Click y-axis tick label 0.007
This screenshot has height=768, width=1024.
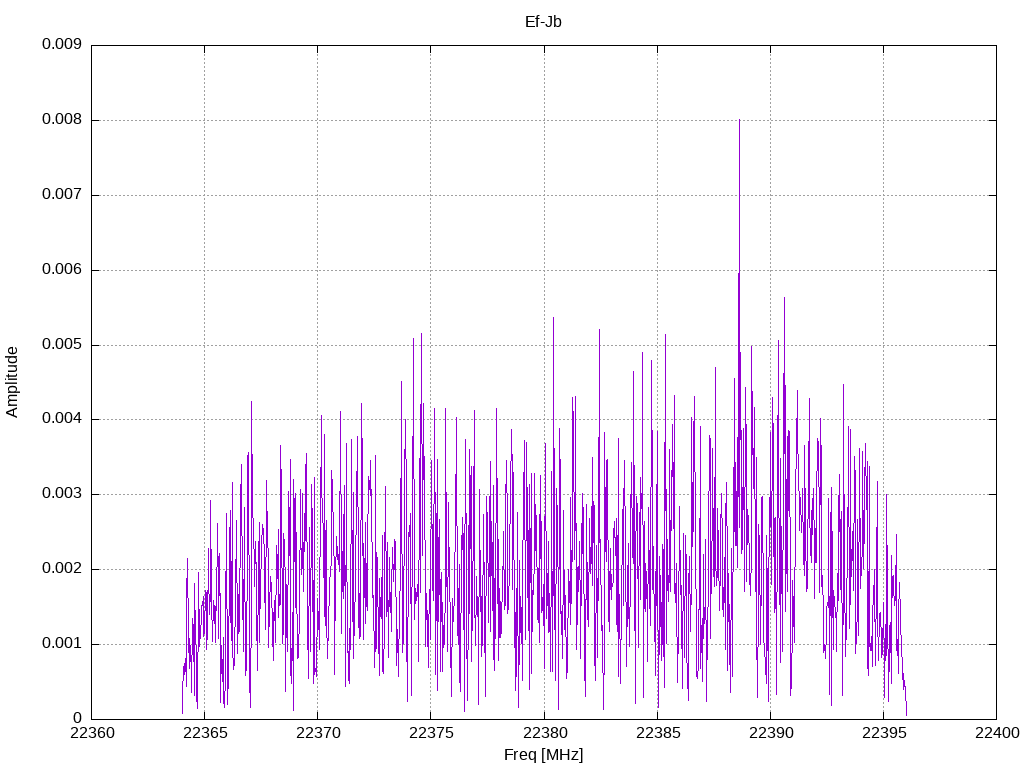pyautogui.click(x=62, y=195)
